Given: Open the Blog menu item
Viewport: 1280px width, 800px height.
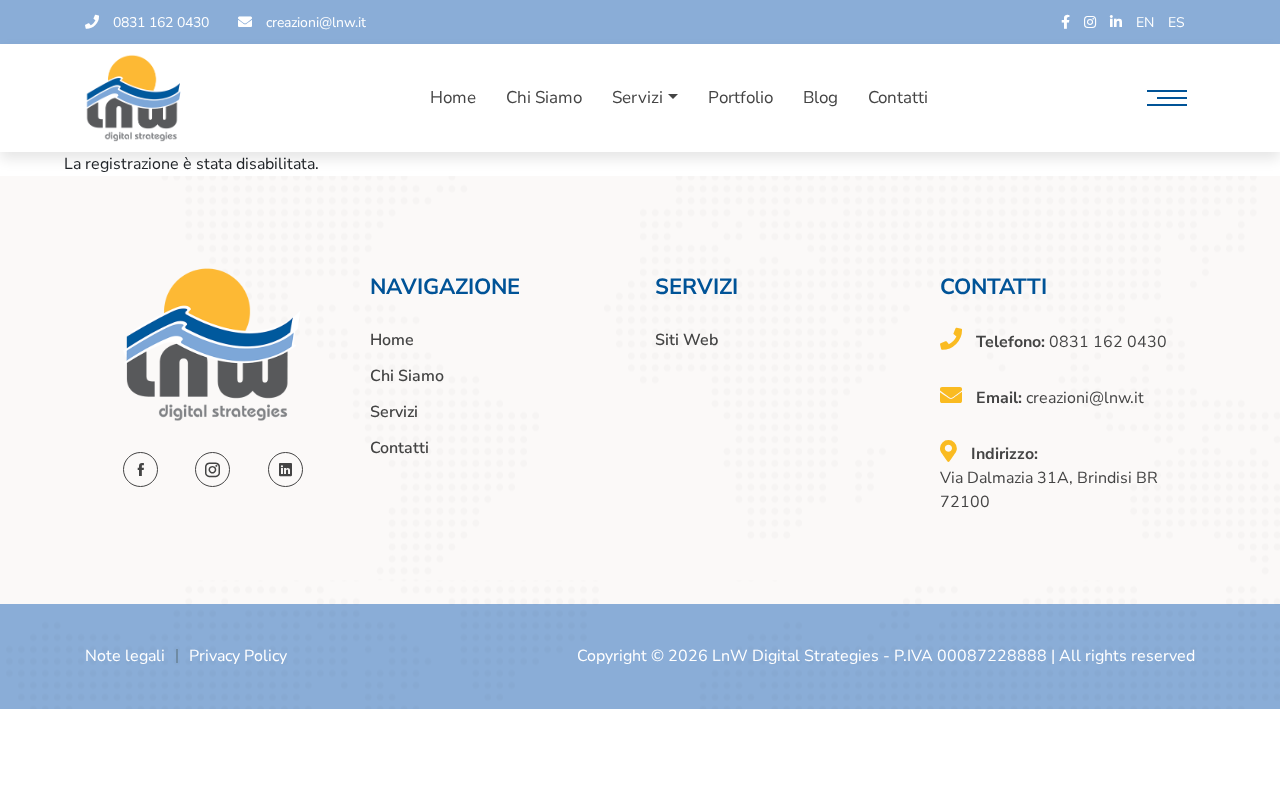Looking at the screenshot, I should (x=820, y=97).
